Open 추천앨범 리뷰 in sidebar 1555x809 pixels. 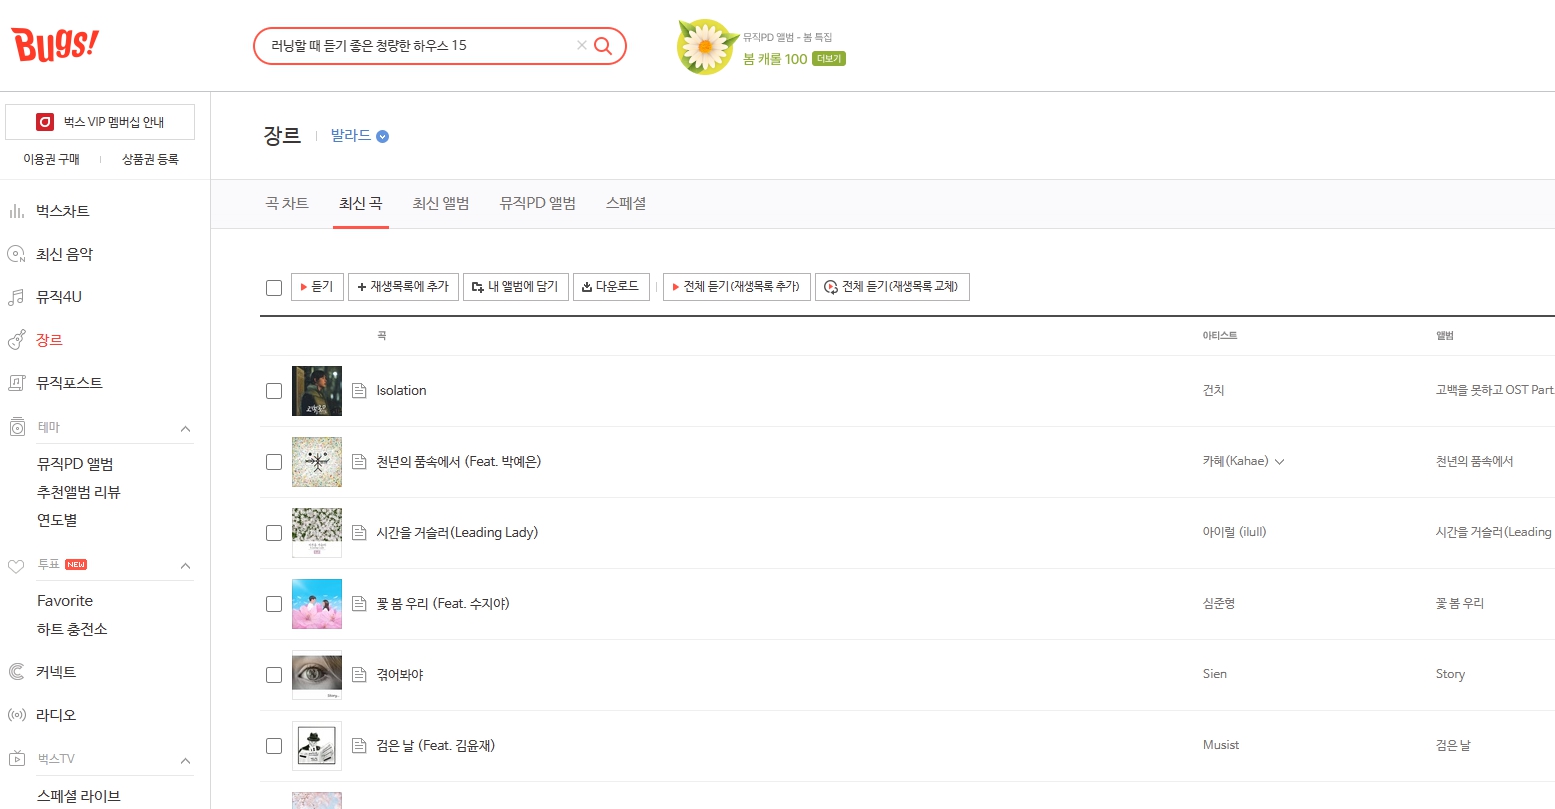coord(79,492)
